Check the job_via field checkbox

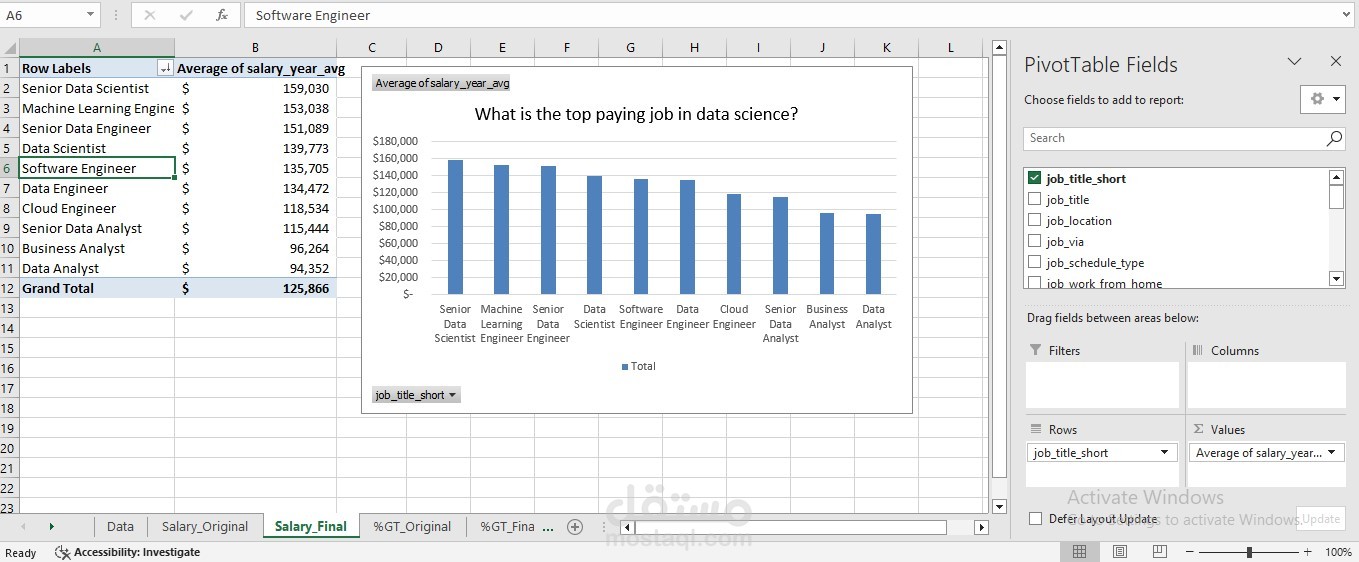pos(1034,241)
